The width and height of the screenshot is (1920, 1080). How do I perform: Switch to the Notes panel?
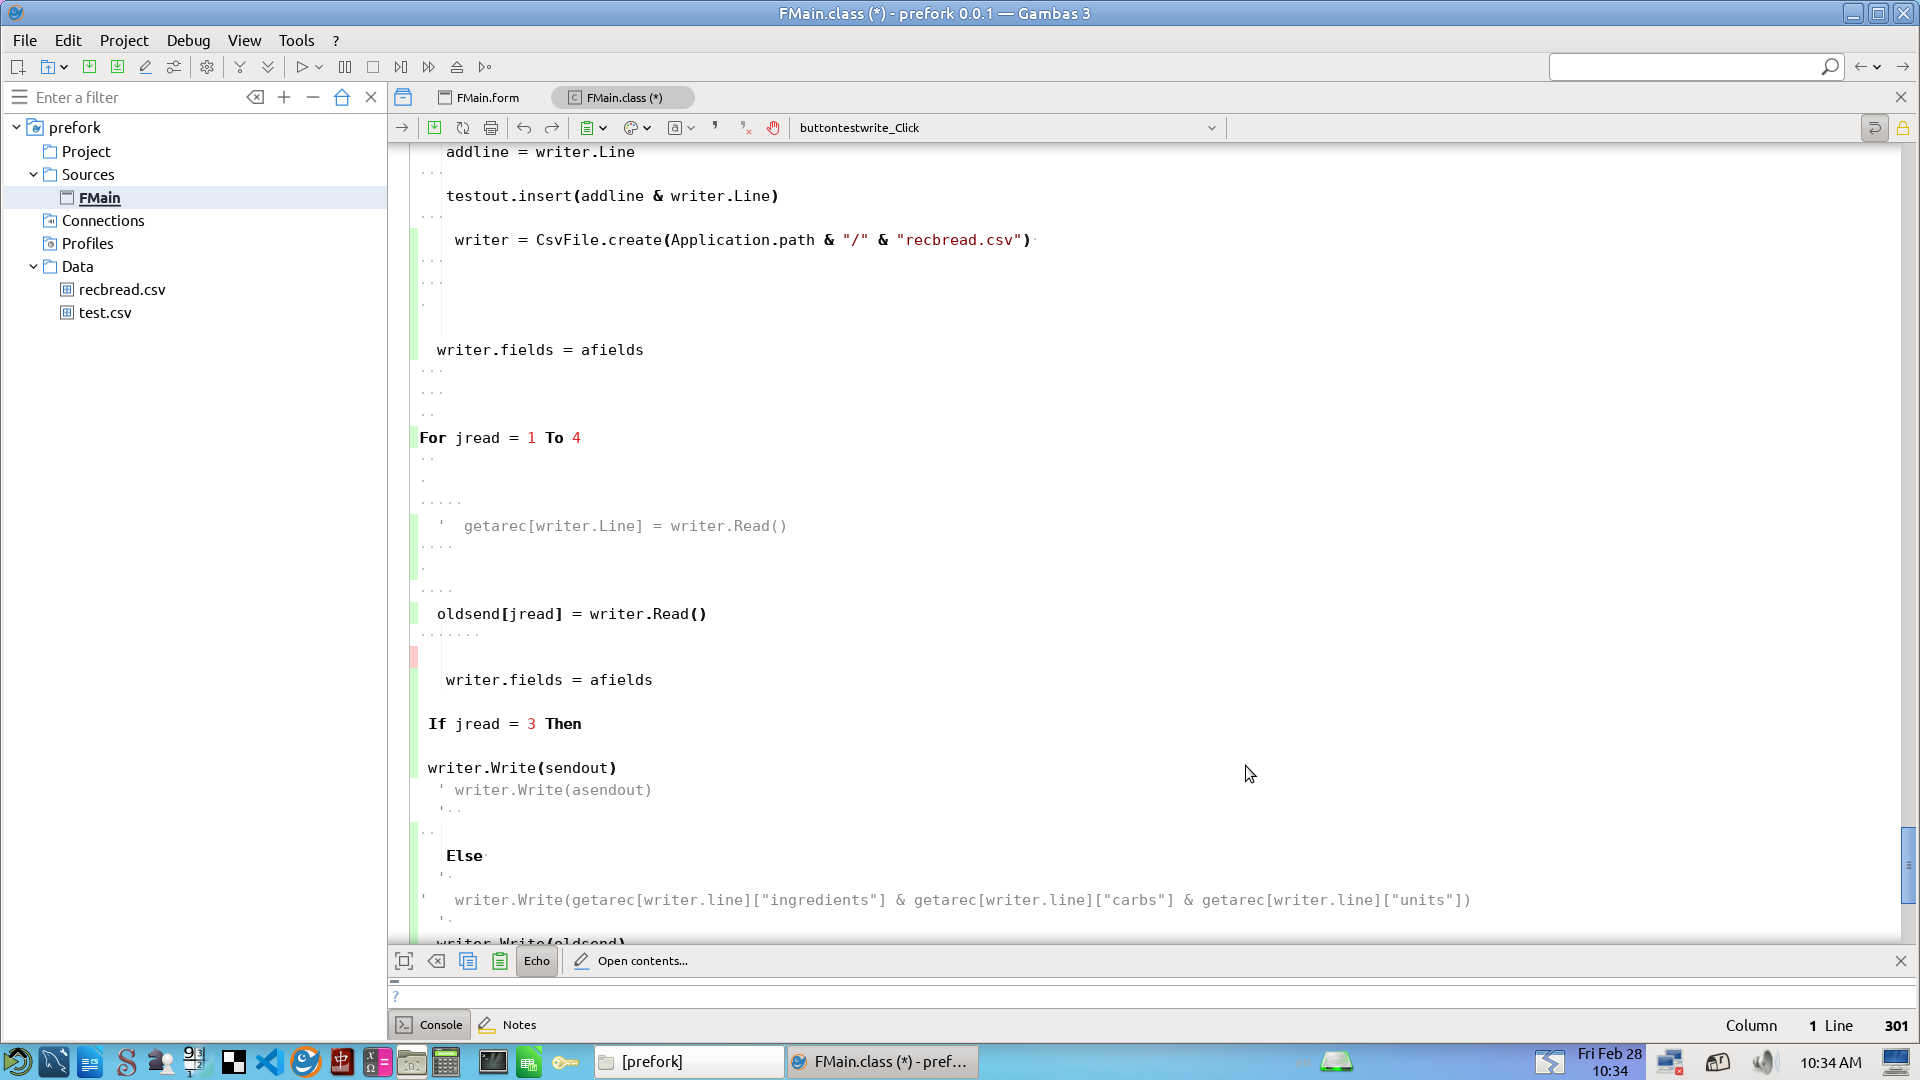[508, 1025]
